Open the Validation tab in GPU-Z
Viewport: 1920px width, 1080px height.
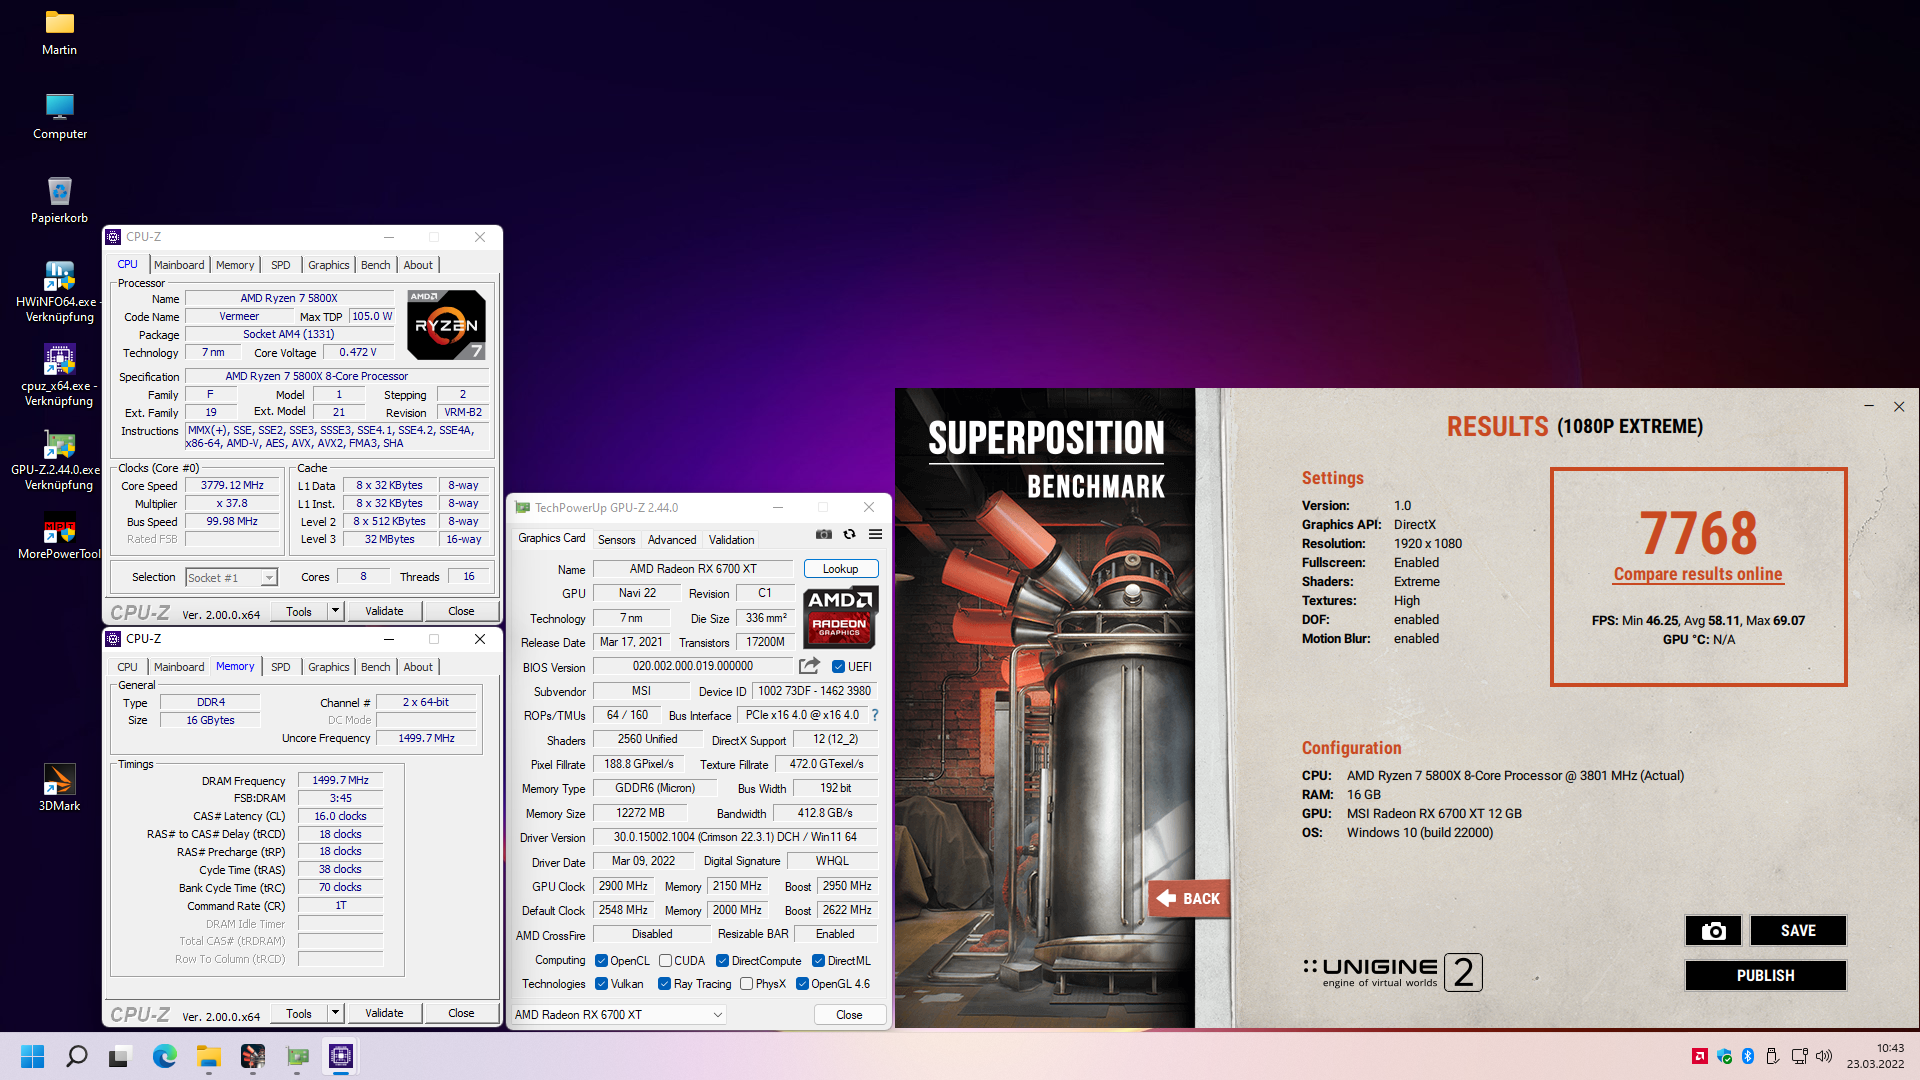point(731,540)
